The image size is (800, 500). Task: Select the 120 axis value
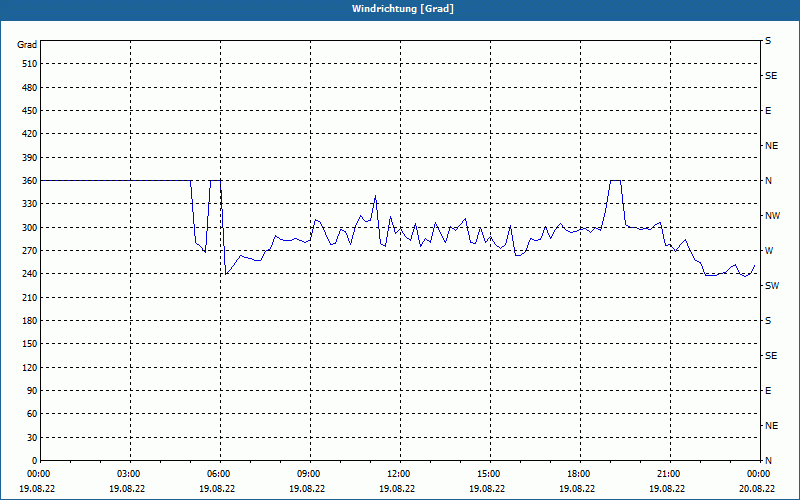[30, 367]
